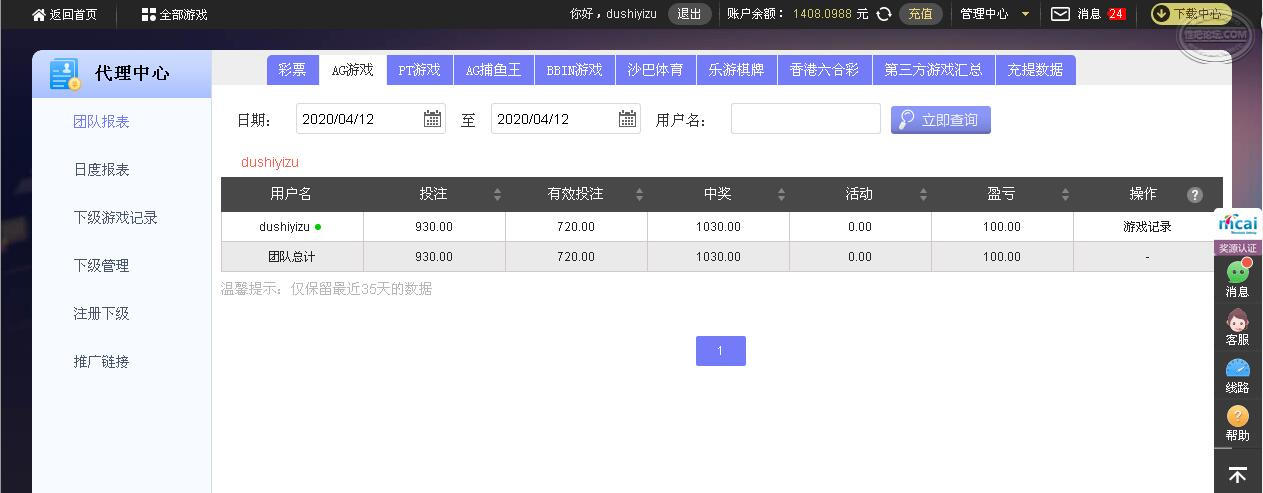Switch to the 乐游棋牌 tab
This screenshot has height=493, width=1263.
pos(736,70)
